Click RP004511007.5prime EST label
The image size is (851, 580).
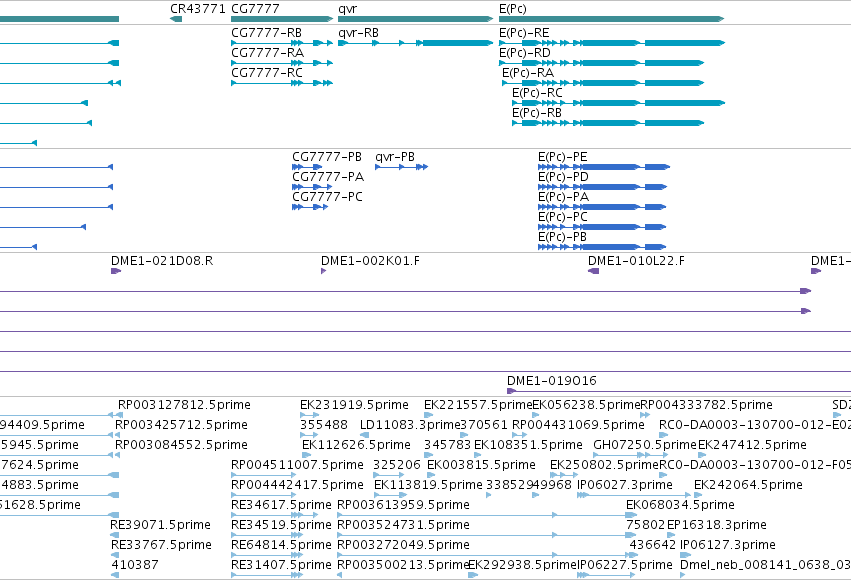pyautogui.click(x=297, y=465)
